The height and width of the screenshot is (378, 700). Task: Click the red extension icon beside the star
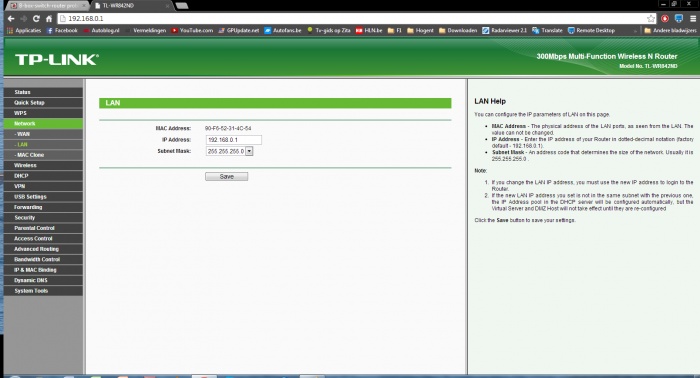(665, 19)
